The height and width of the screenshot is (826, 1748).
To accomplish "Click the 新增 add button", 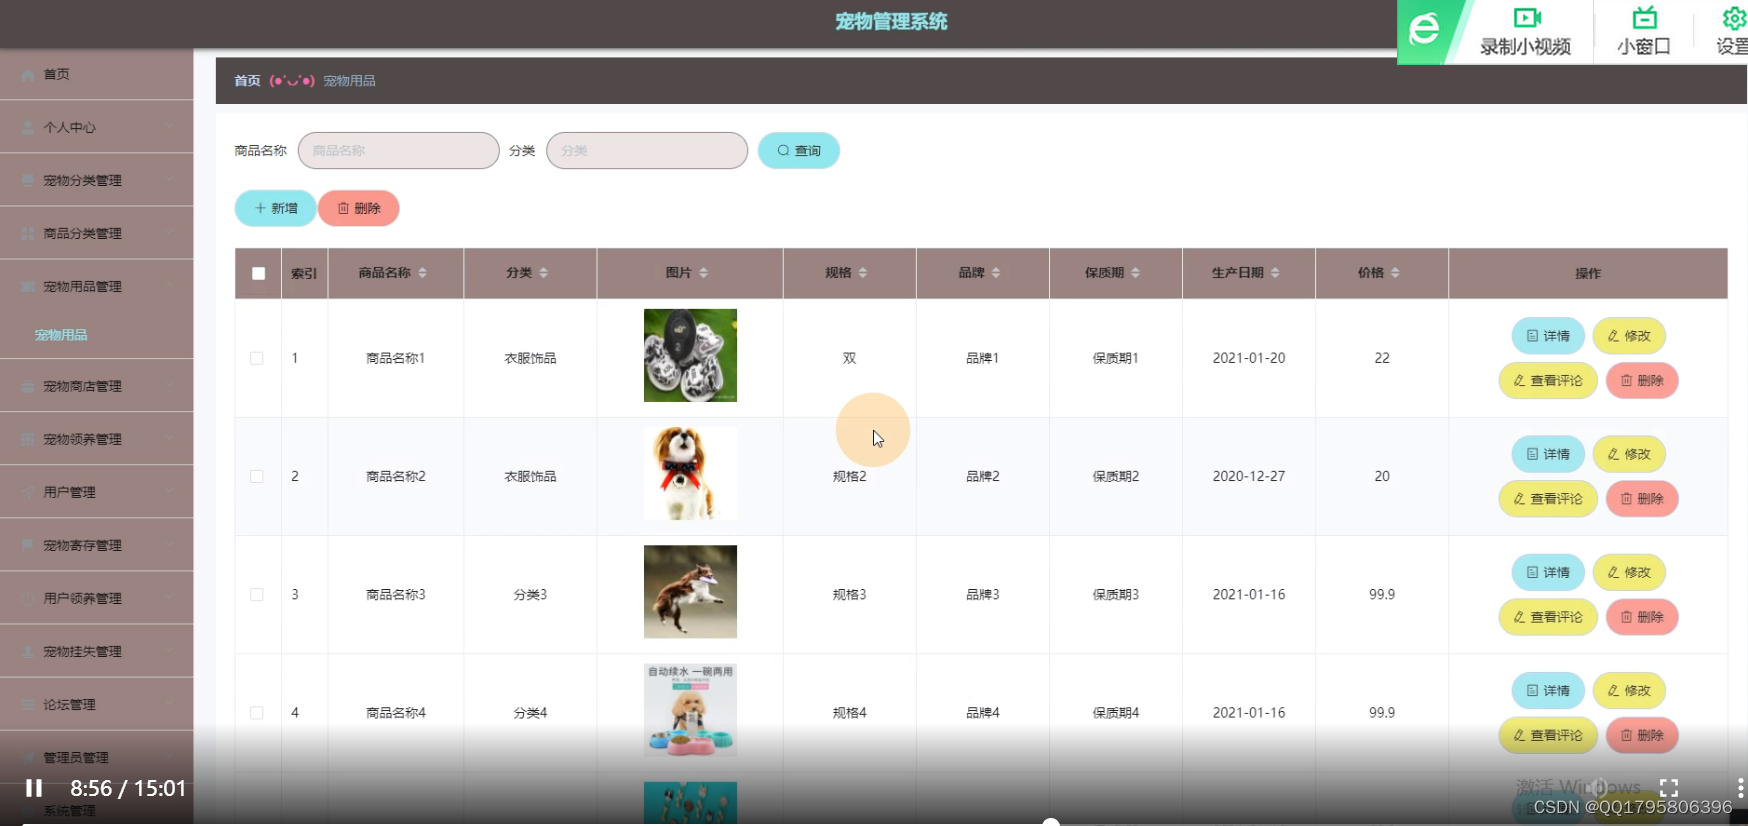I will click(276, 208).
